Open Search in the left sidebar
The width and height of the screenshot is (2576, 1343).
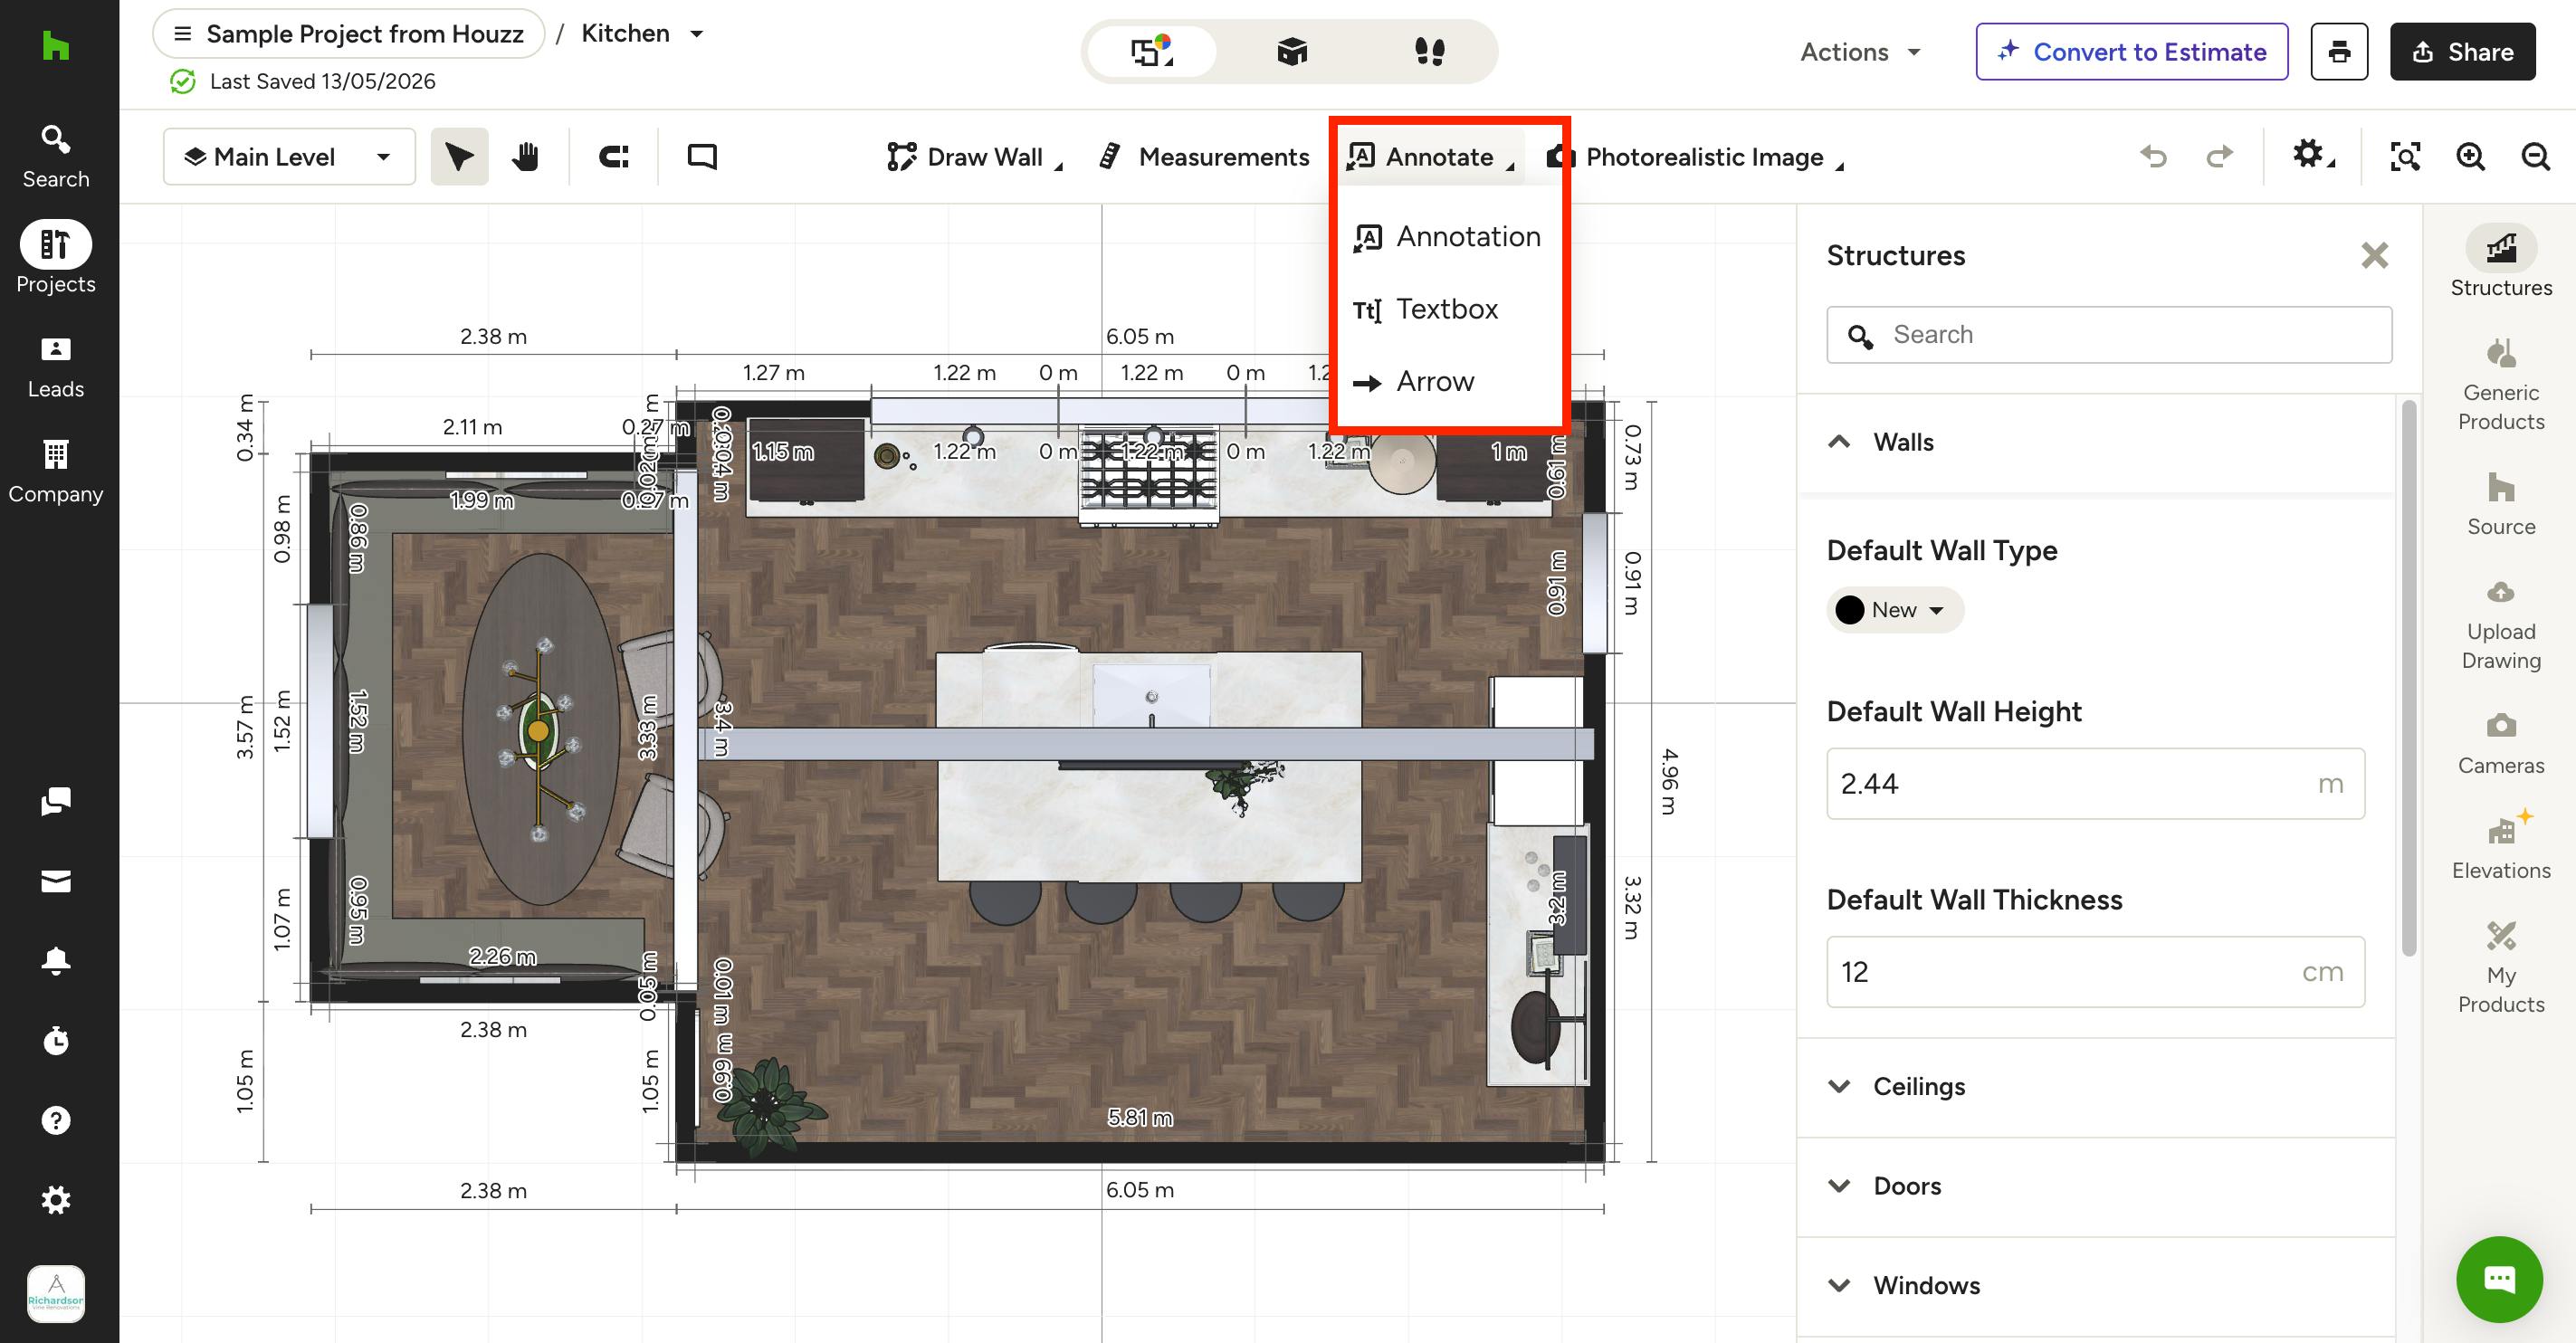[x=56, y=156]
